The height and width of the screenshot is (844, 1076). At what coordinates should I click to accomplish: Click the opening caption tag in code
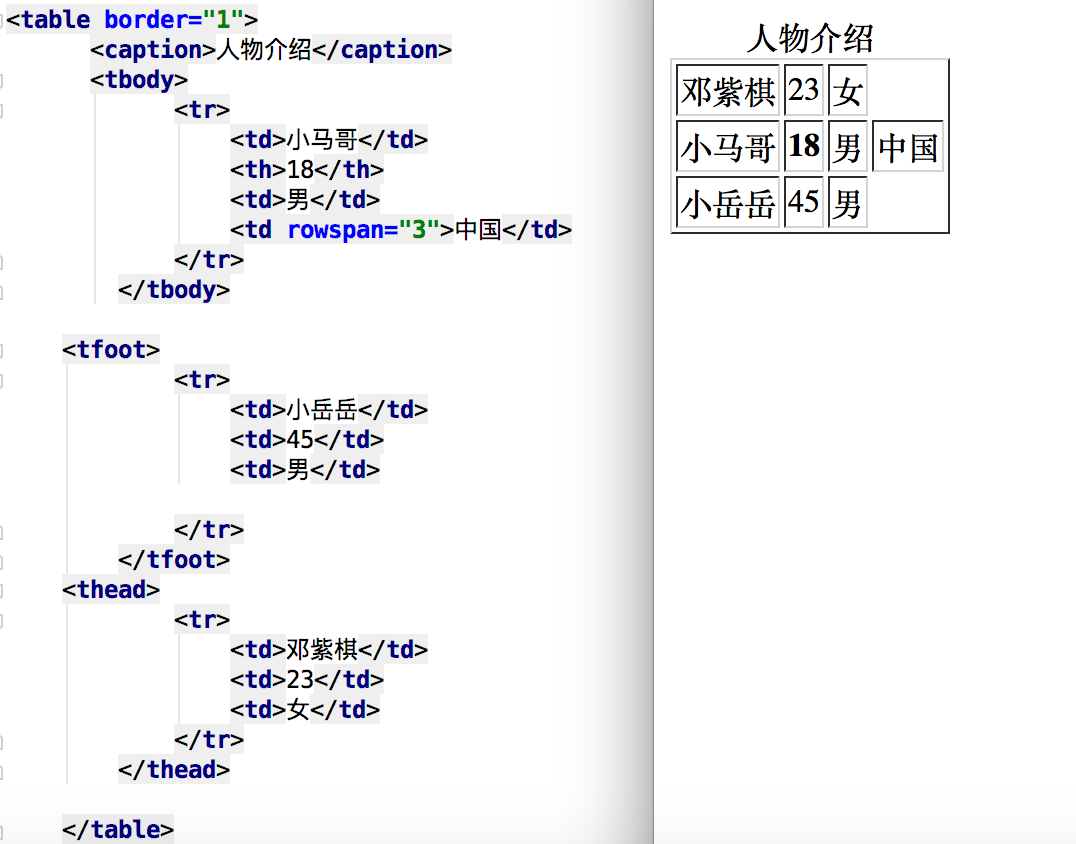[153, 50]
